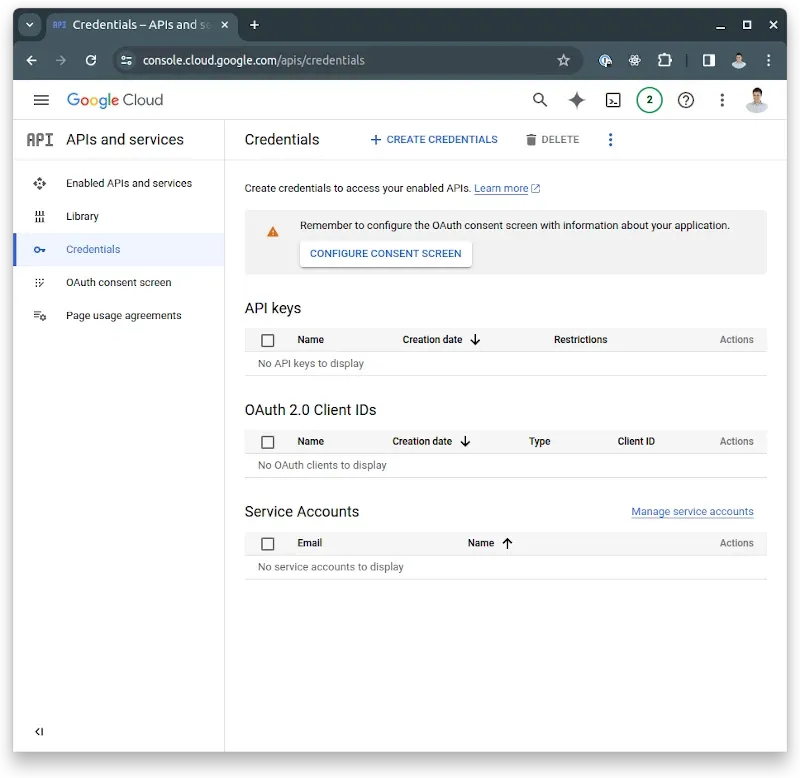The image size is (800, 778).
Task: Follow the Learn more link
Action: click(501, 188)
